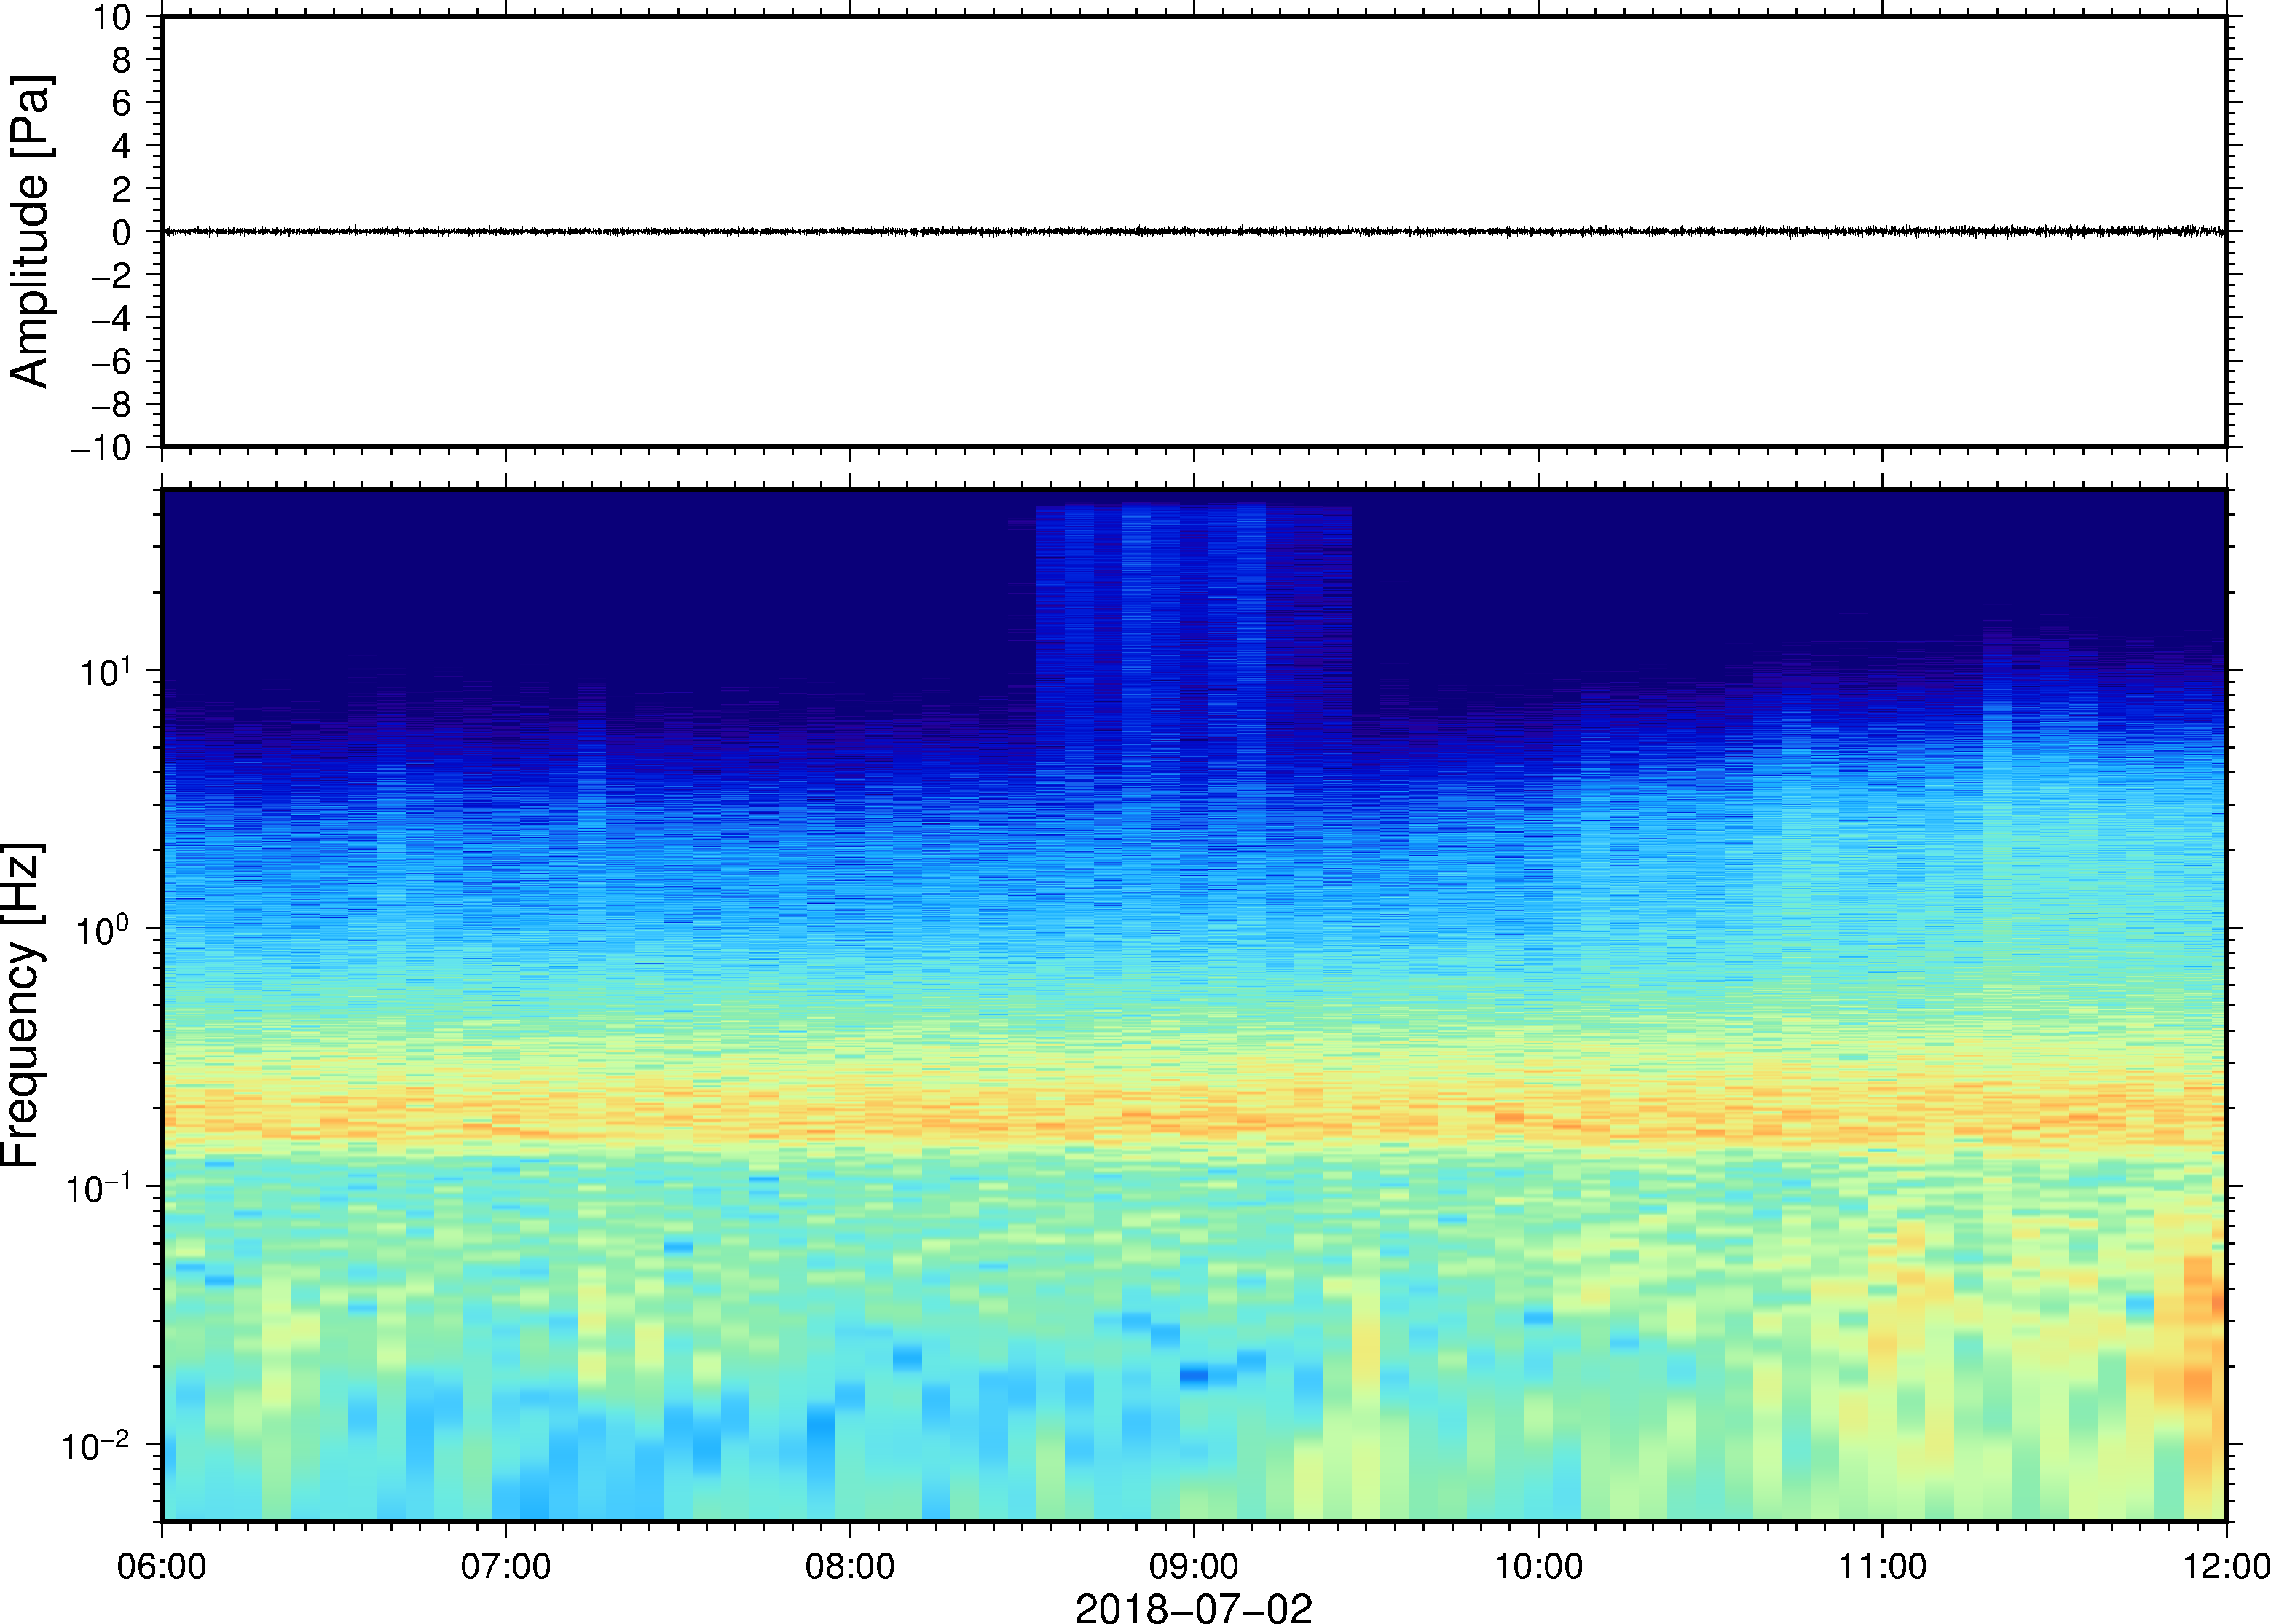Click the amplitude tick label '6'
2271x1624 pixels.
[x=122, y=103]
